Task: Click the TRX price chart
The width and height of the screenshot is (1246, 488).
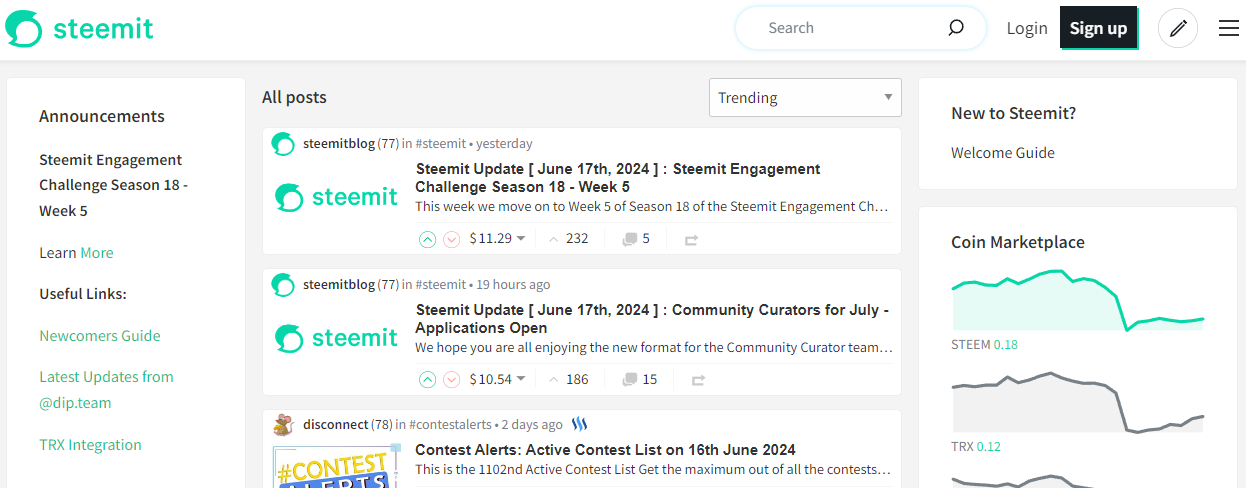Action: (1078, 403)
